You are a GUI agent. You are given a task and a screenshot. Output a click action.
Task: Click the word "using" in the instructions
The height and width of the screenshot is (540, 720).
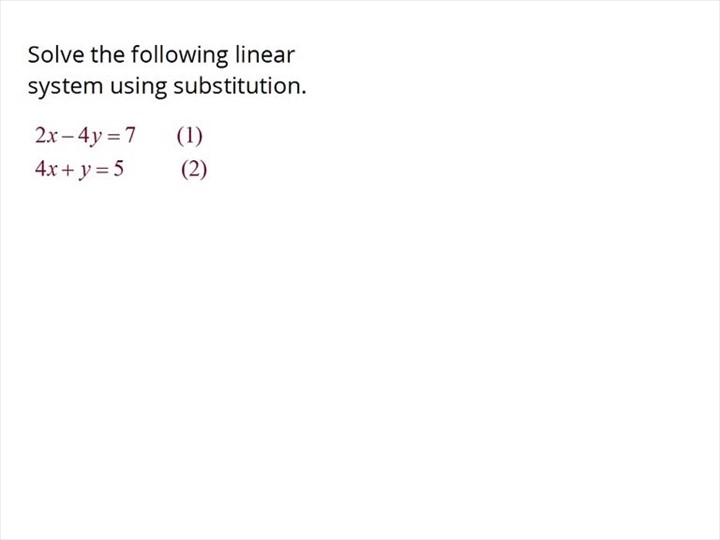coord(138,87)
